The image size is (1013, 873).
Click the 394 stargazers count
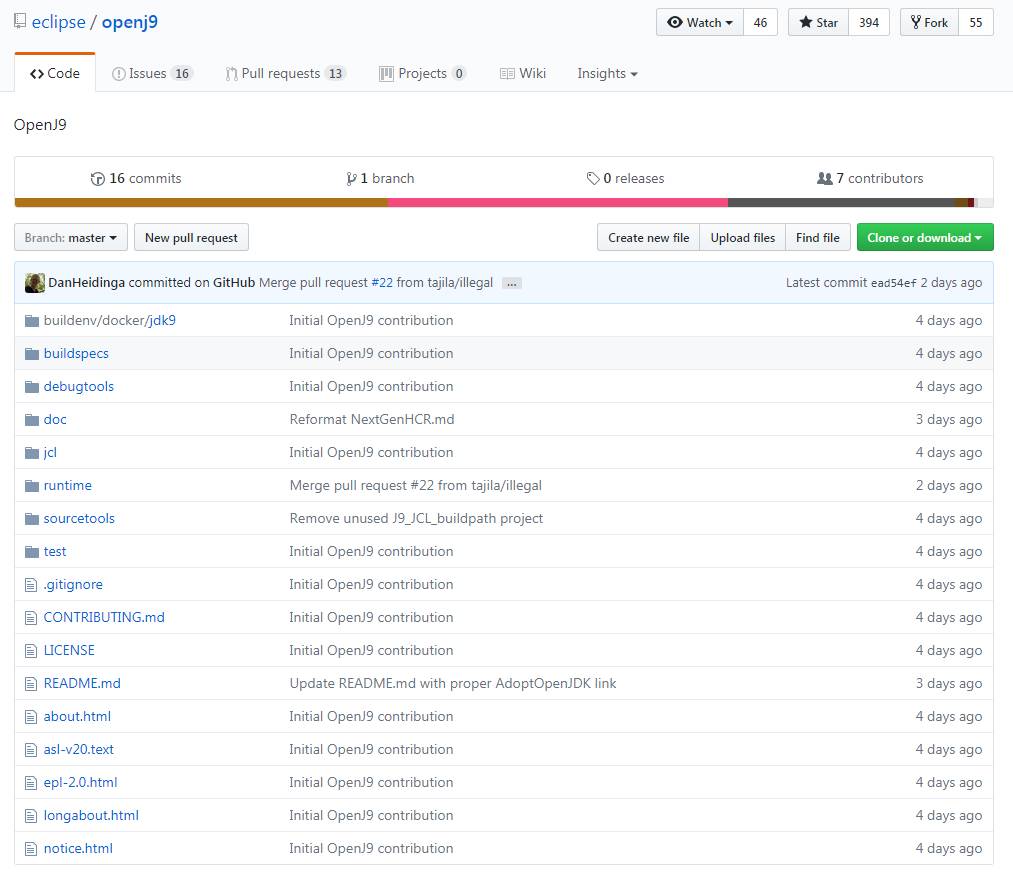(869, 22)
